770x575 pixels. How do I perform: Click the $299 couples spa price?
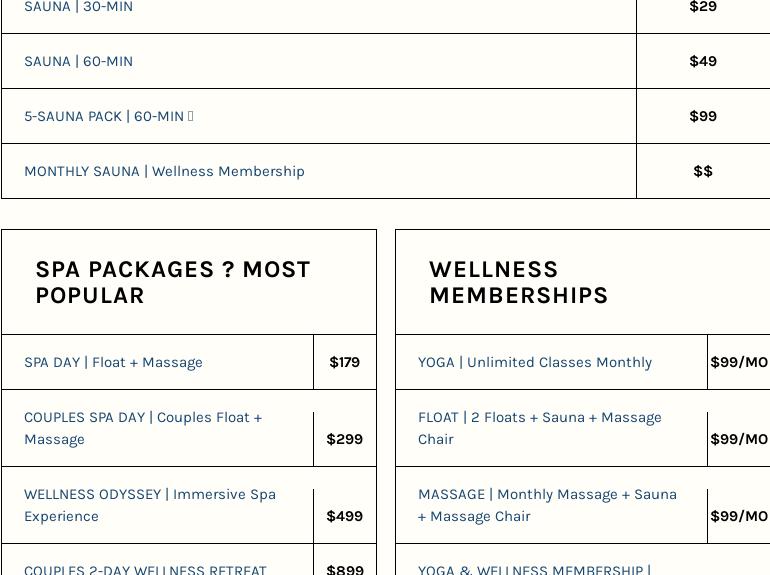coord(344,439)
